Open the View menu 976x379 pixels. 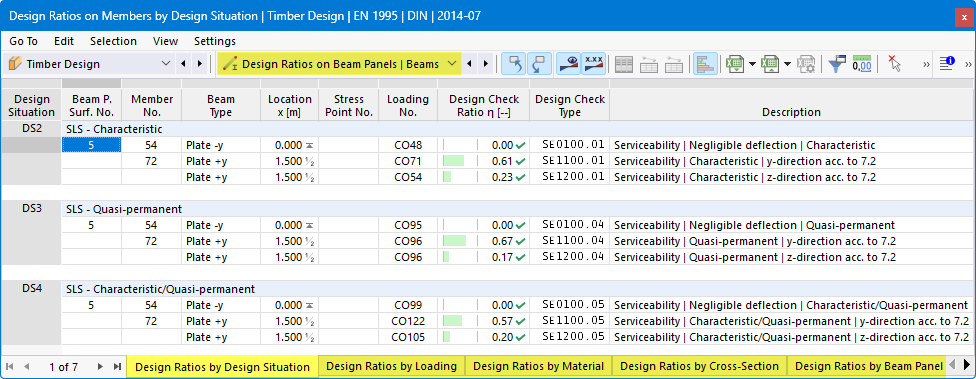pyautogui.click(x=166, y=41)
